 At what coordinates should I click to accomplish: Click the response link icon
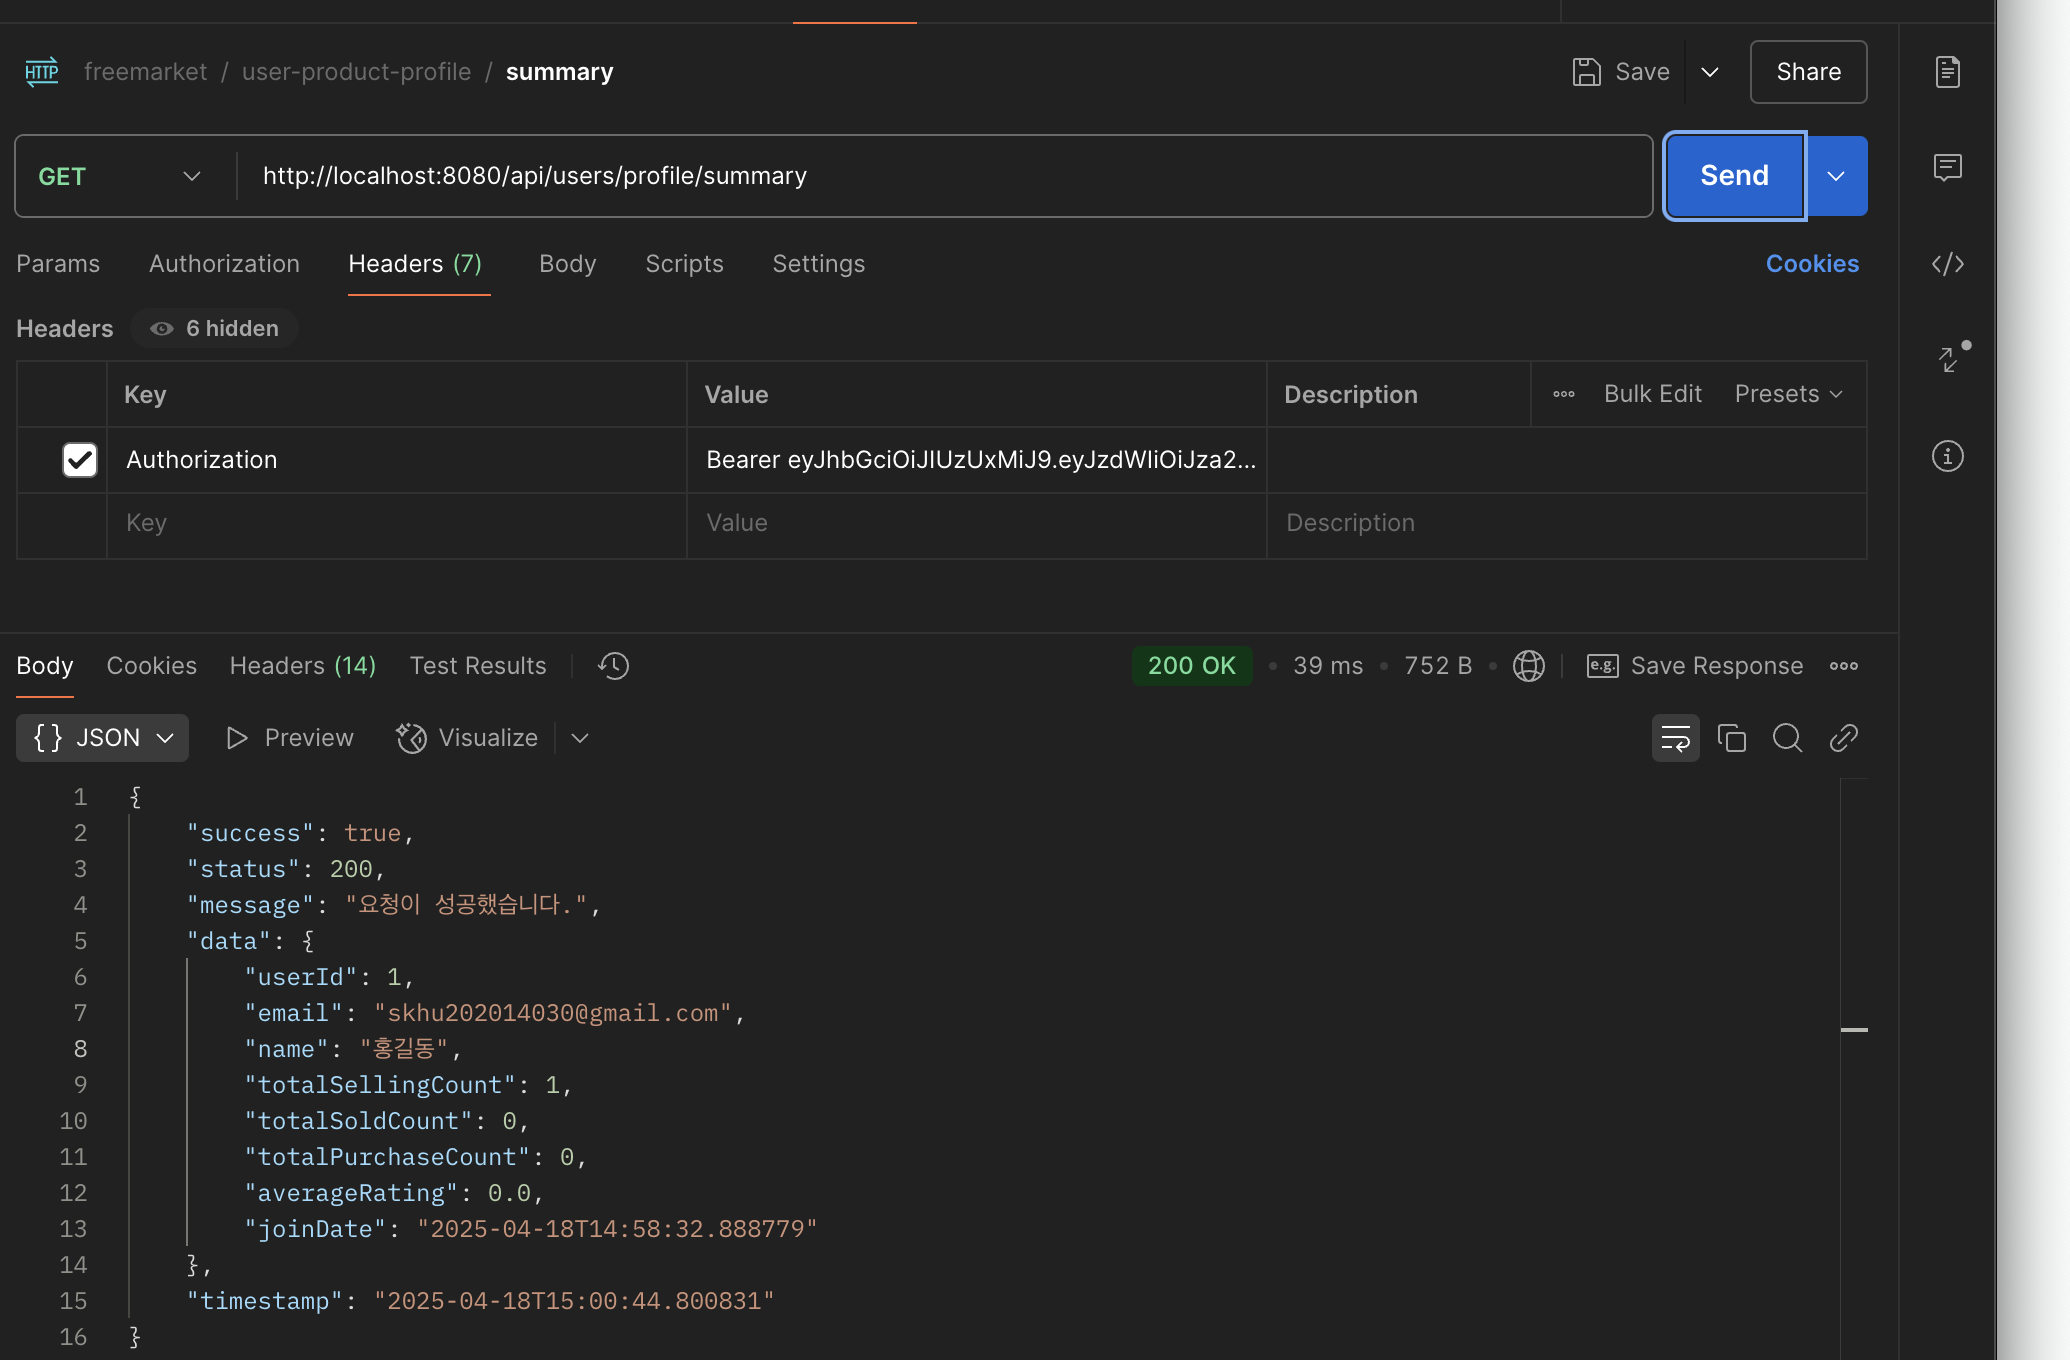(1843, 738)
